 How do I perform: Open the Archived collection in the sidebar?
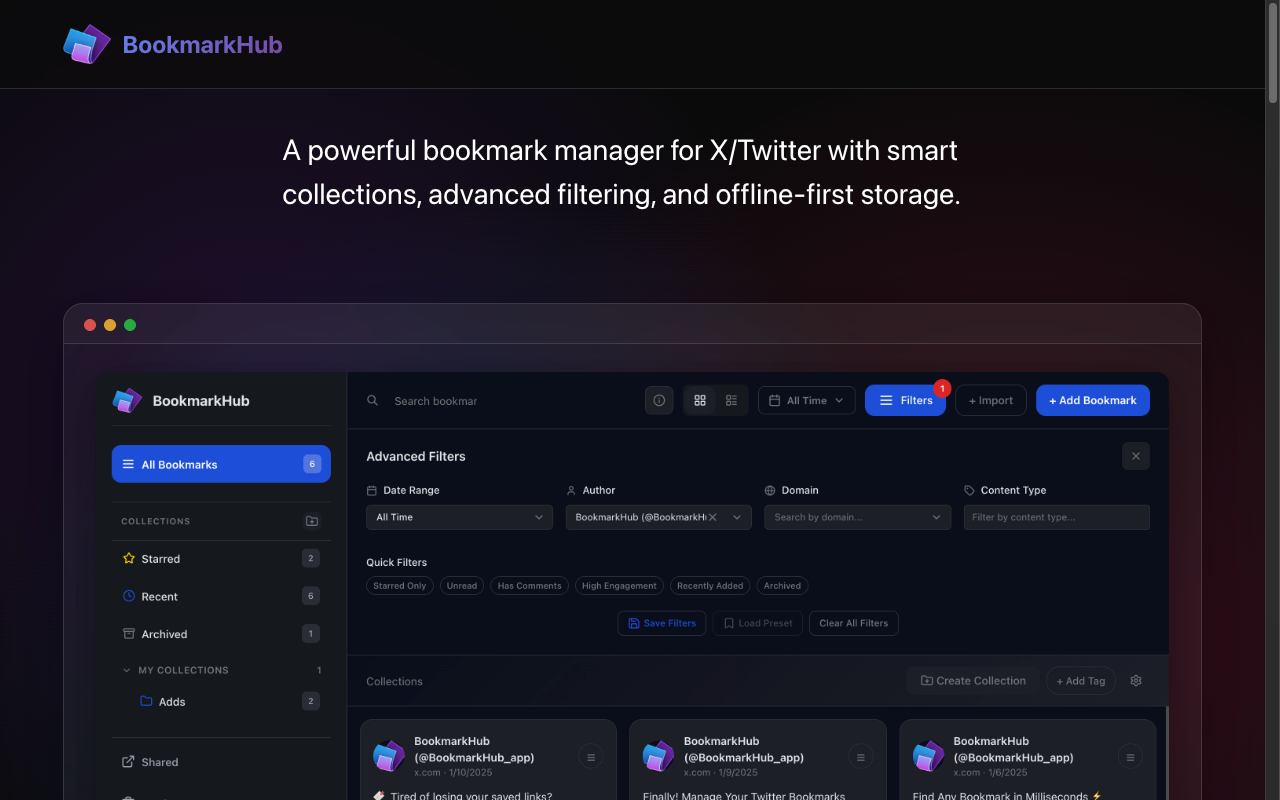pyautogui.click(x=221, y=634)
